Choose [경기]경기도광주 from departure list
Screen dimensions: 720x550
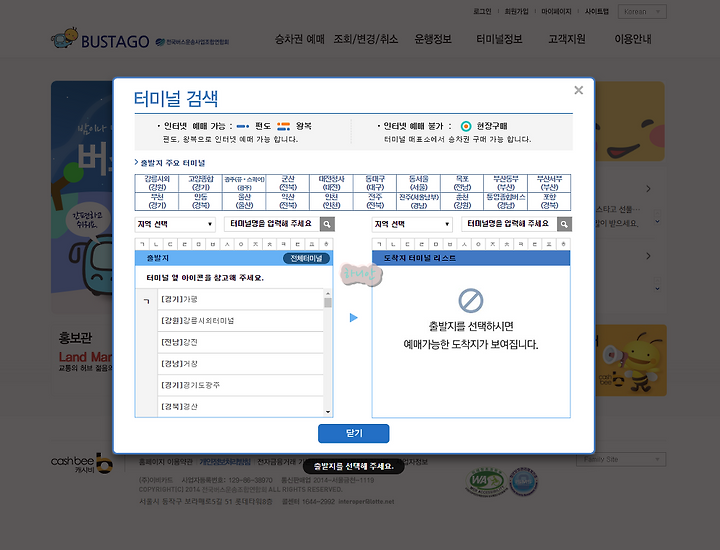tap(240, 385)
